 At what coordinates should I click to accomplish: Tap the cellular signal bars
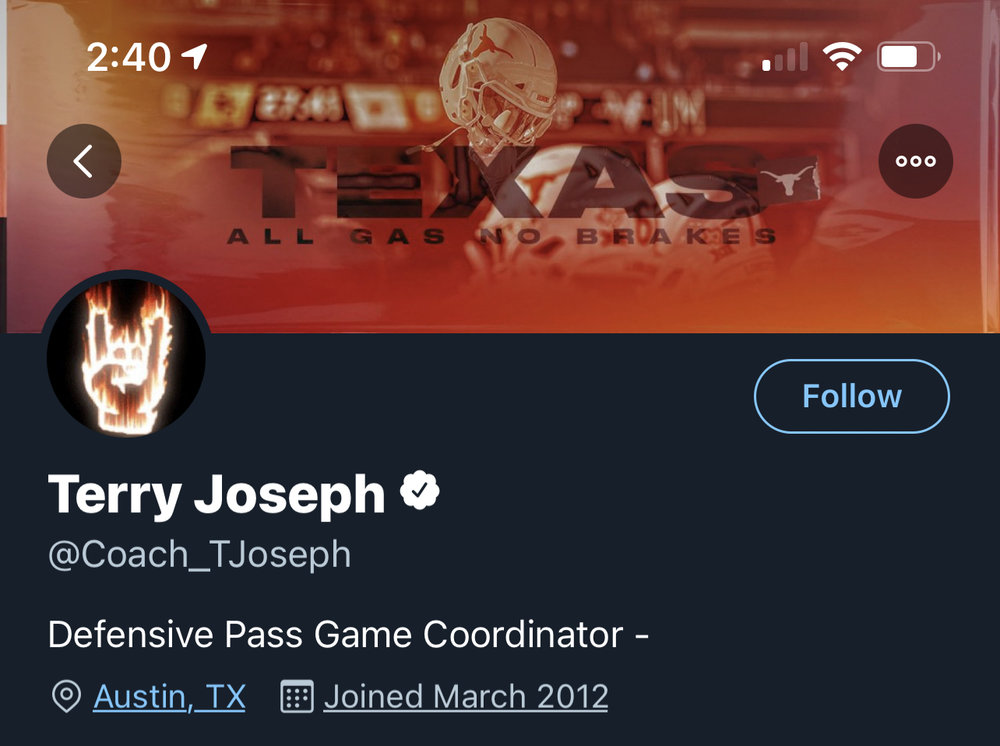coord(785,59)
